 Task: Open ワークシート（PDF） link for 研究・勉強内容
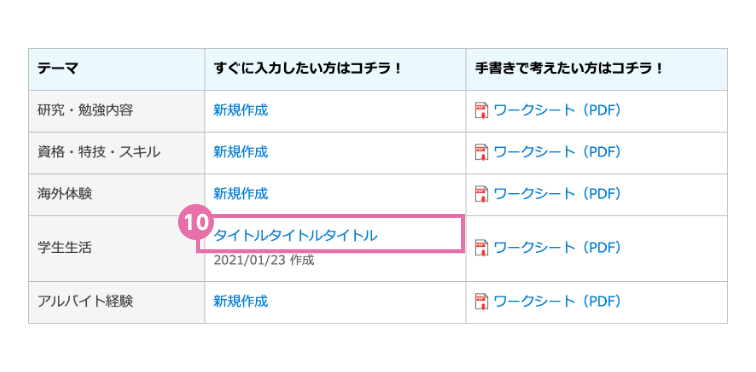557,110
